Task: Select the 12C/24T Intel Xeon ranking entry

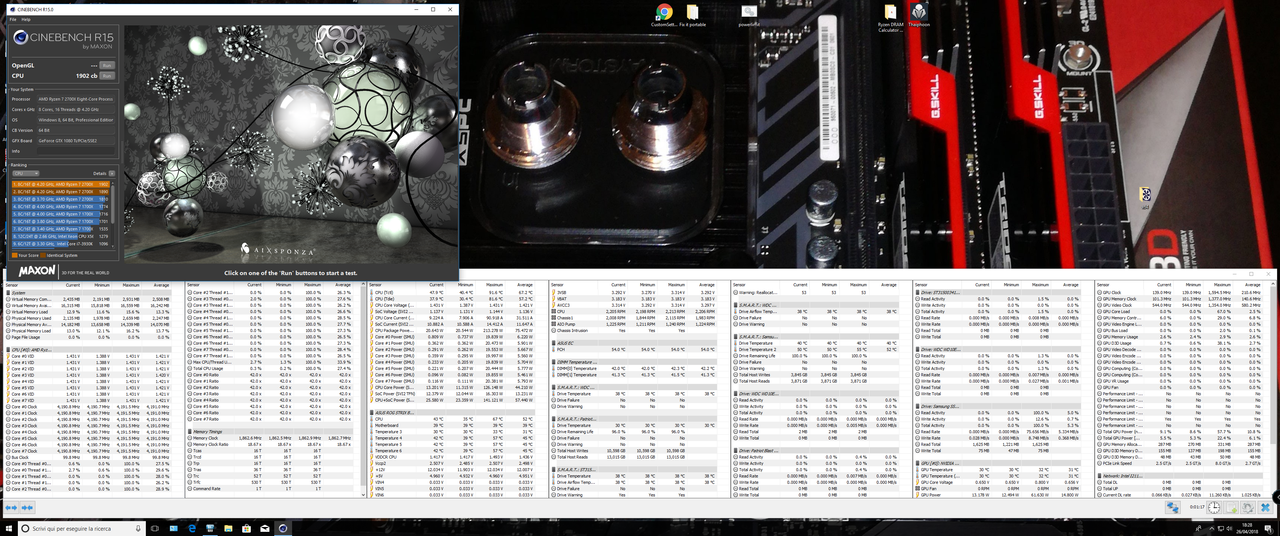Action: [x=60, y=234]
